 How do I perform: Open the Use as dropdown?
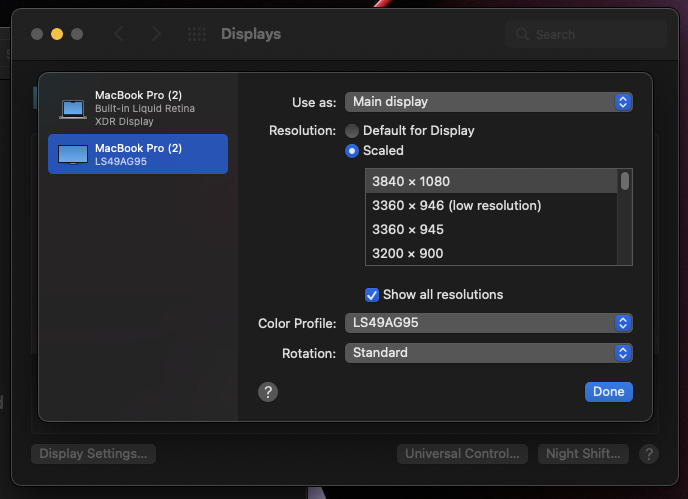(488, 102)
